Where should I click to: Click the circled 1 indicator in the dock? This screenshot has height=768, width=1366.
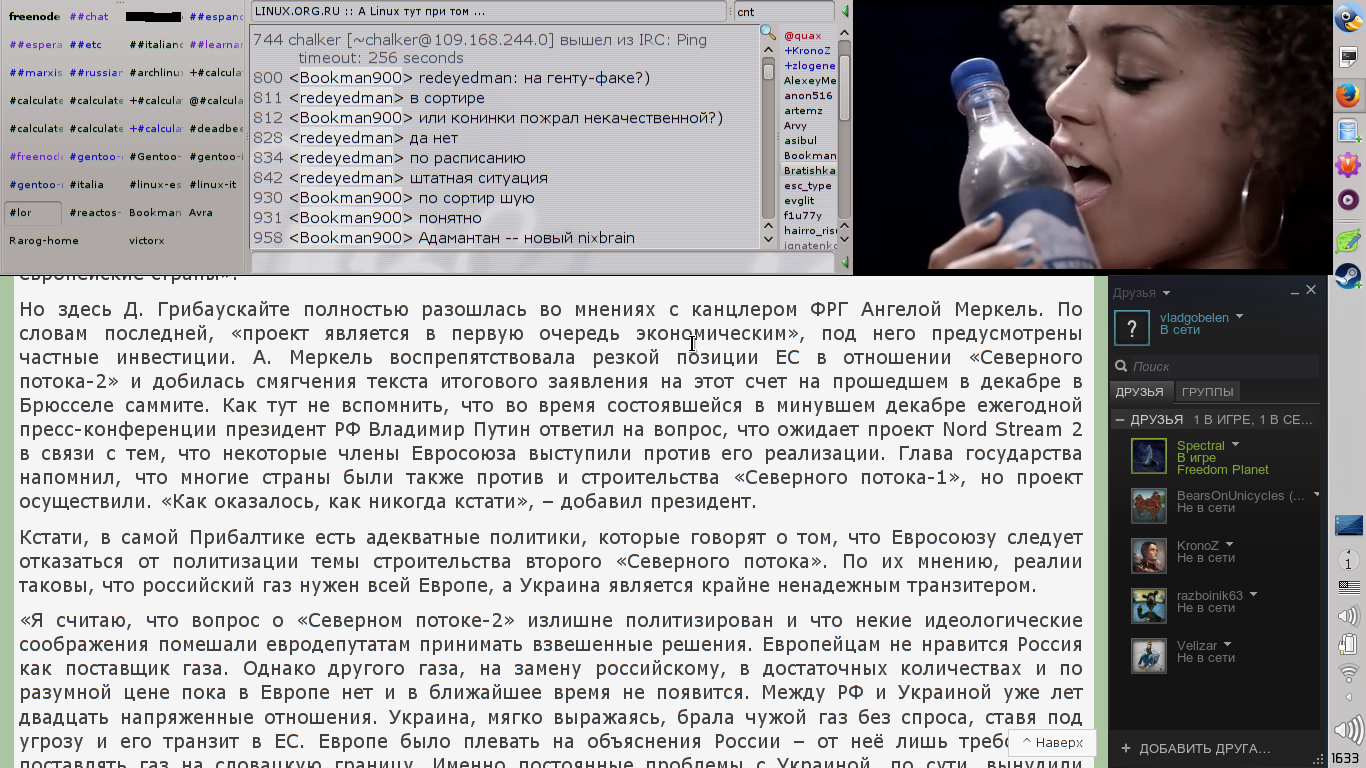point(1348,559)
